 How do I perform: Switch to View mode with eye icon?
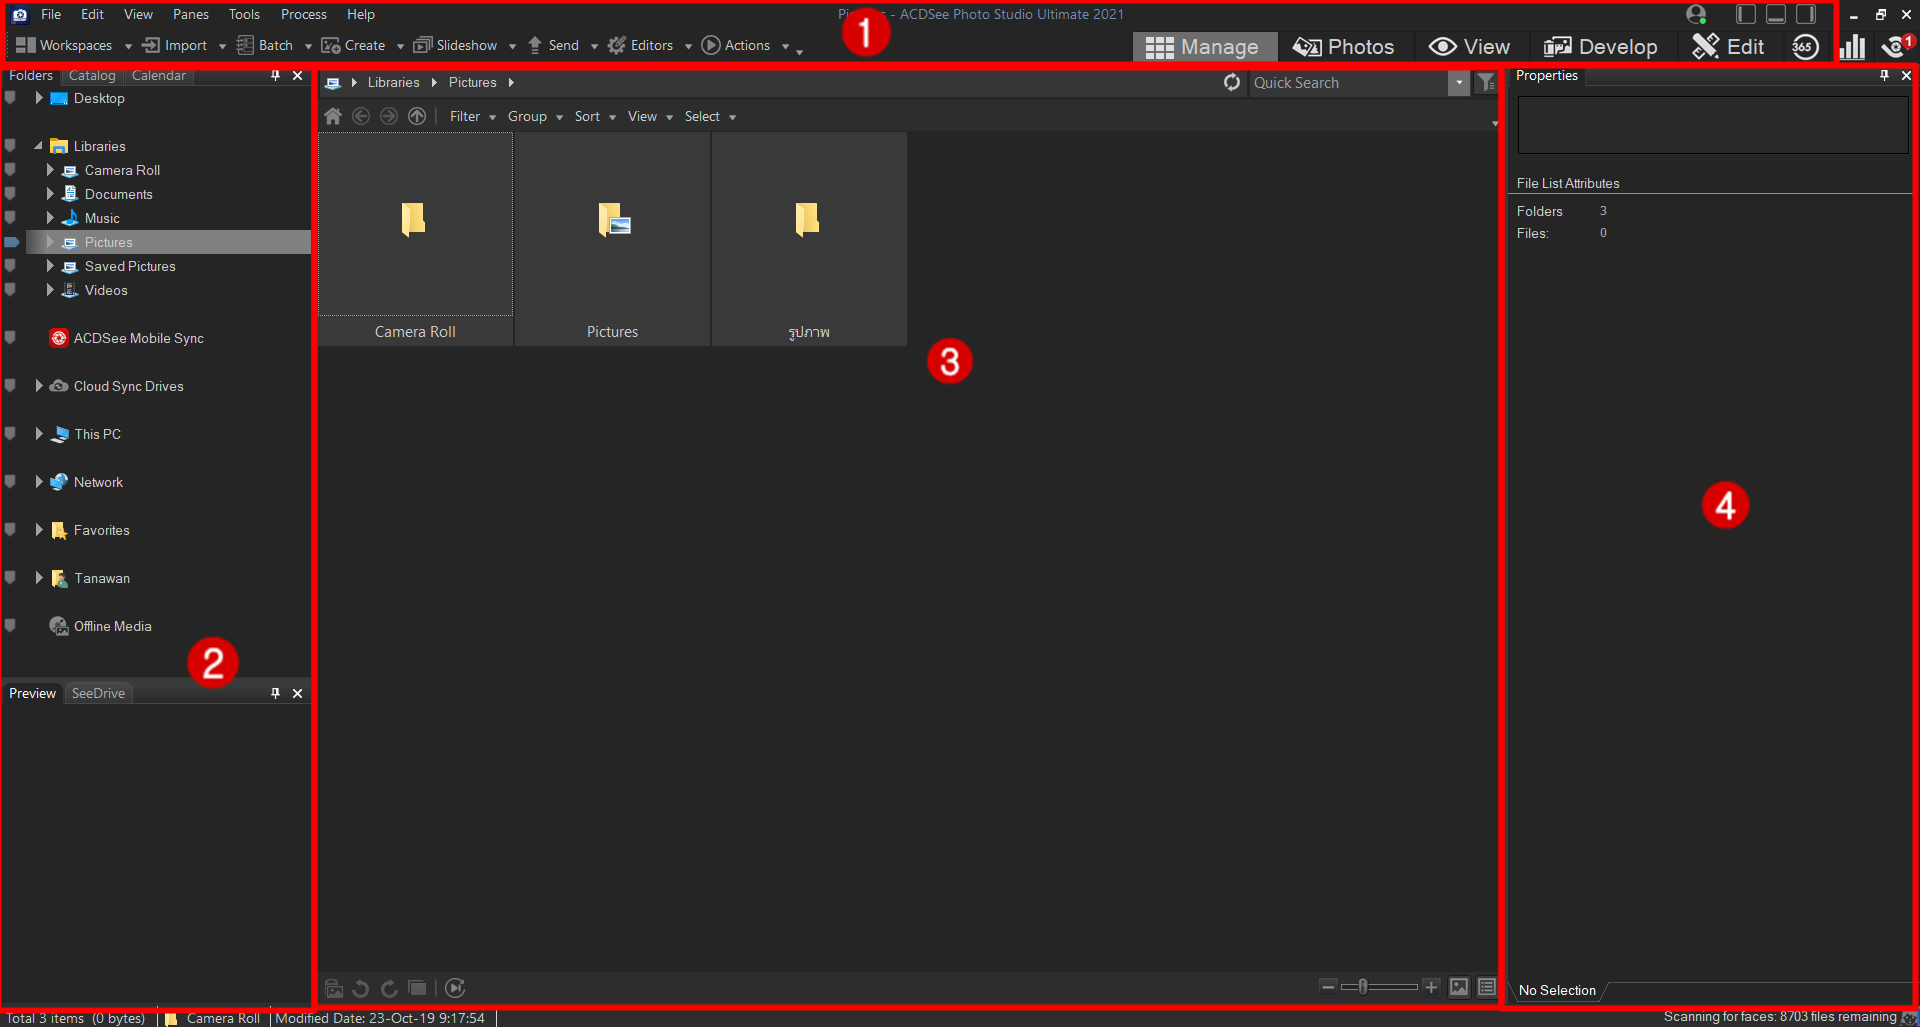click(1470, 47)
